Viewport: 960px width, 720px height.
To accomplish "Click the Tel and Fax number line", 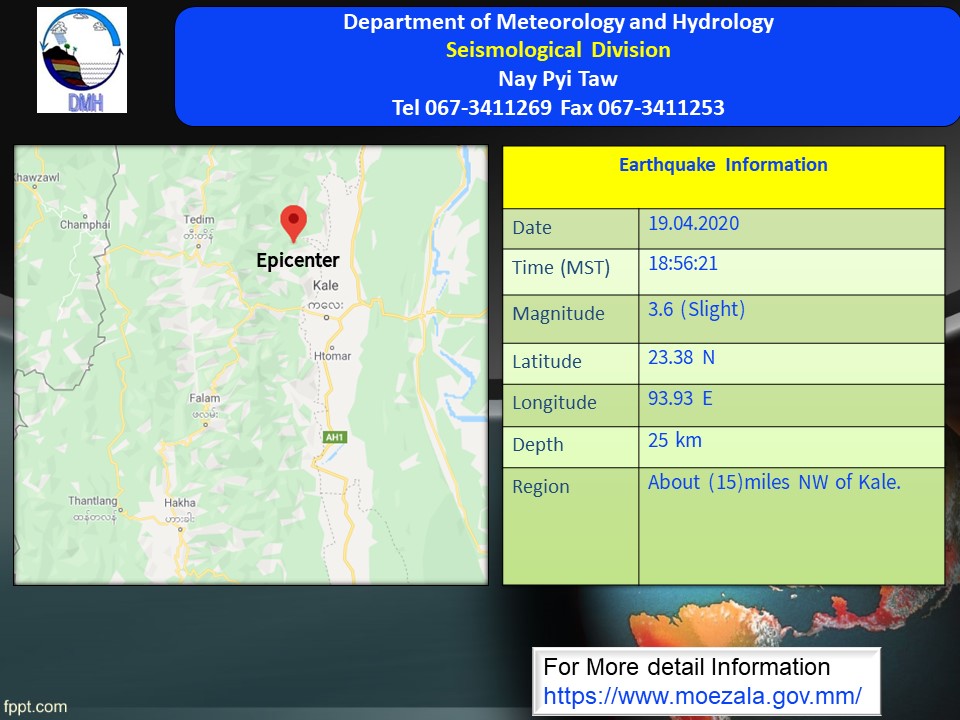I will [x=558, y=108].
